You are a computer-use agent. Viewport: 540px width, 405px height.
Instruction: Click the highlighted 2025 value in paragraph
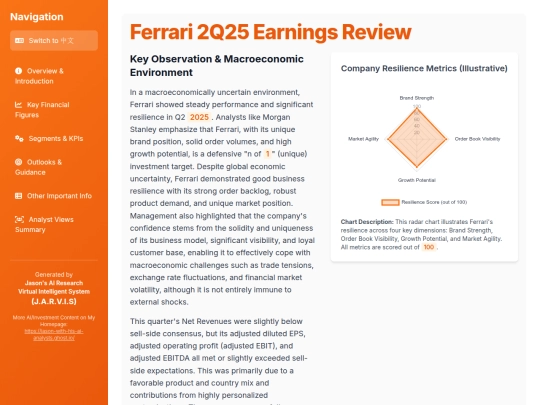pyautogui.click(x=199, y=117)
